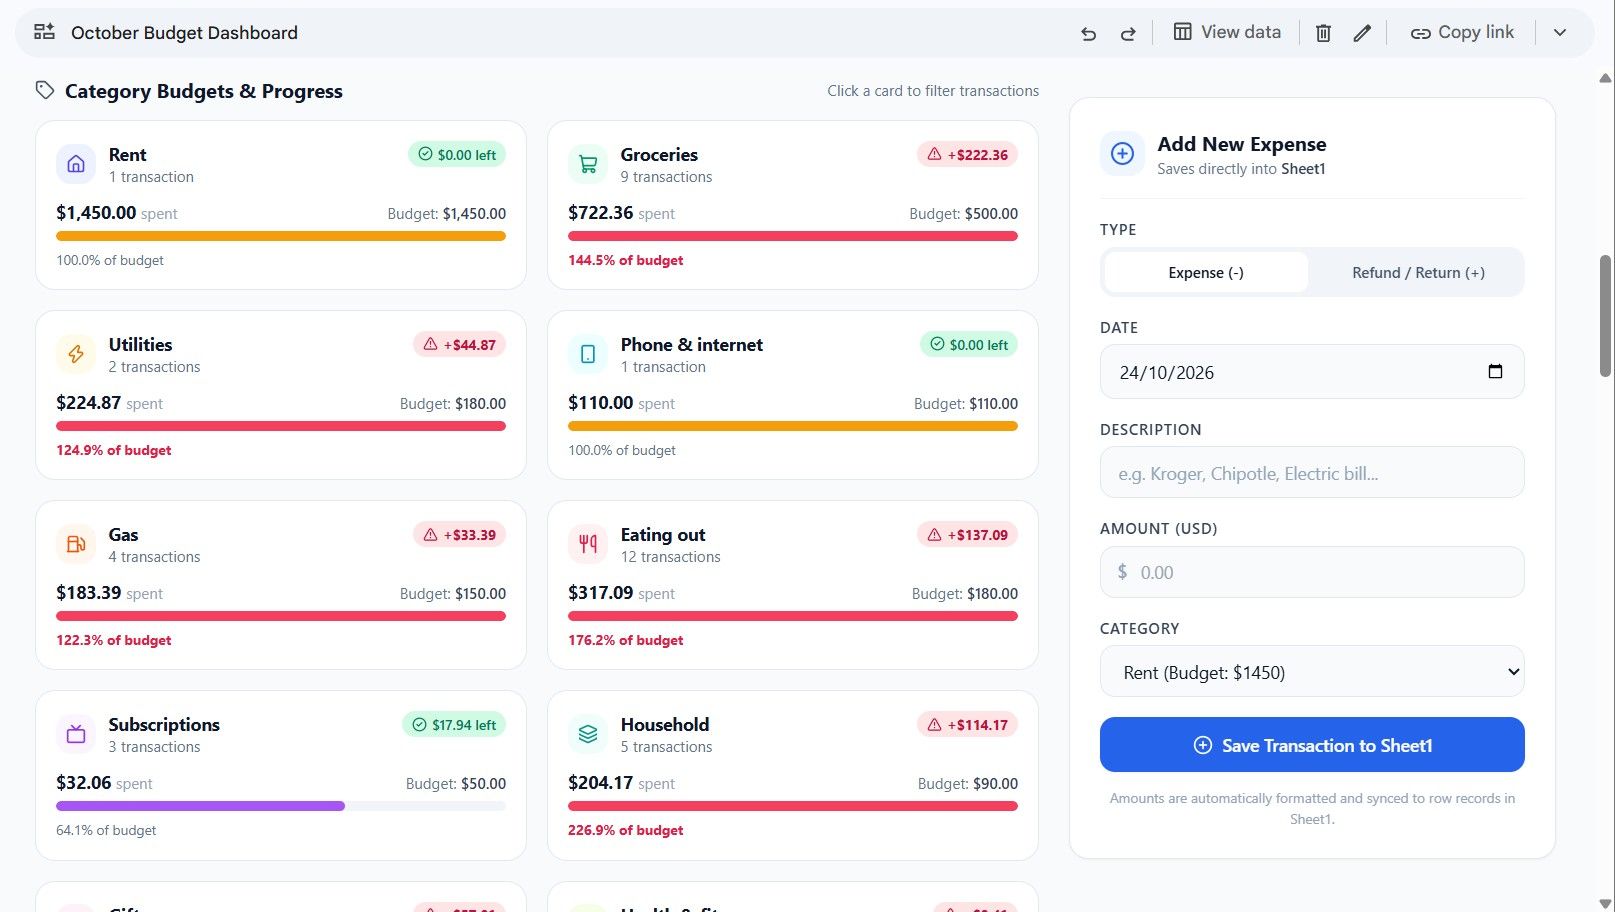Click the Utilities lightning bolt icon
This screenshot has height=912, width=1615.
coord(76,354)
